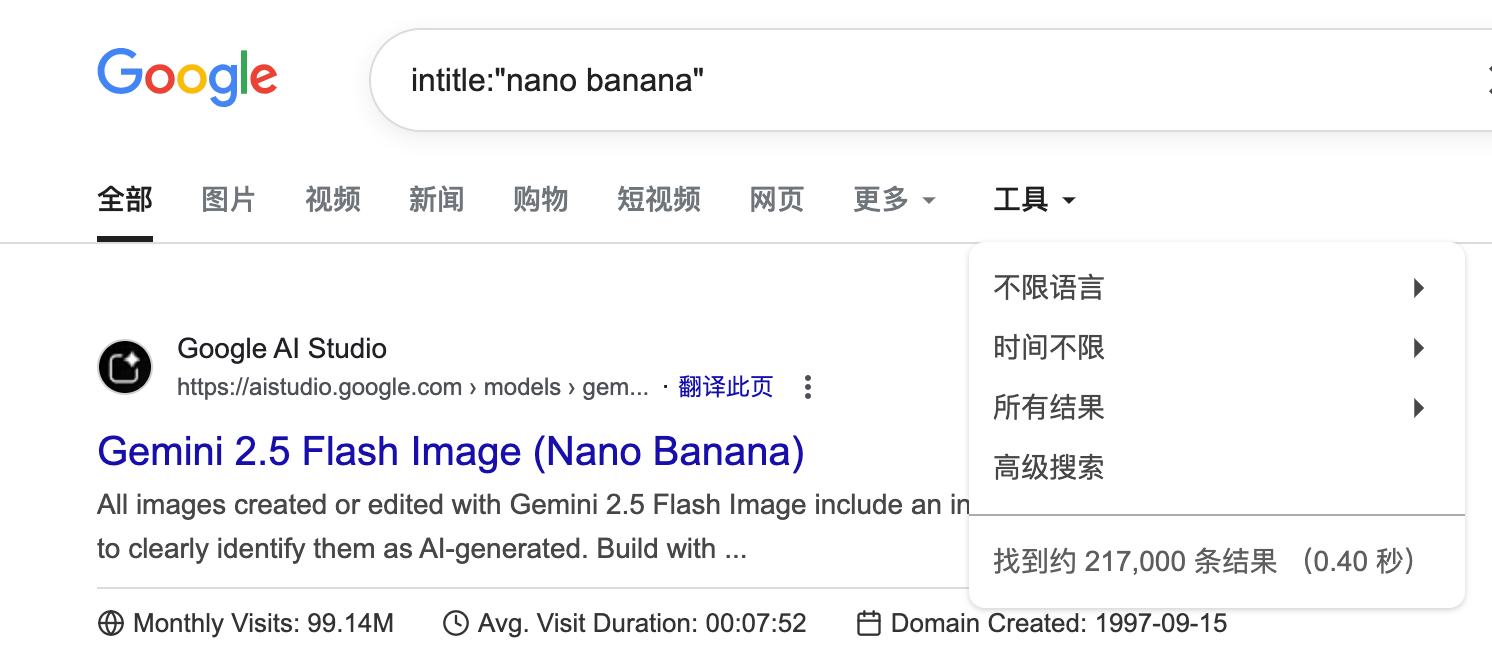The width and height of the screenshot is (1492, 662).
Task: Switch to the 图片 tab
Action: 228,200
